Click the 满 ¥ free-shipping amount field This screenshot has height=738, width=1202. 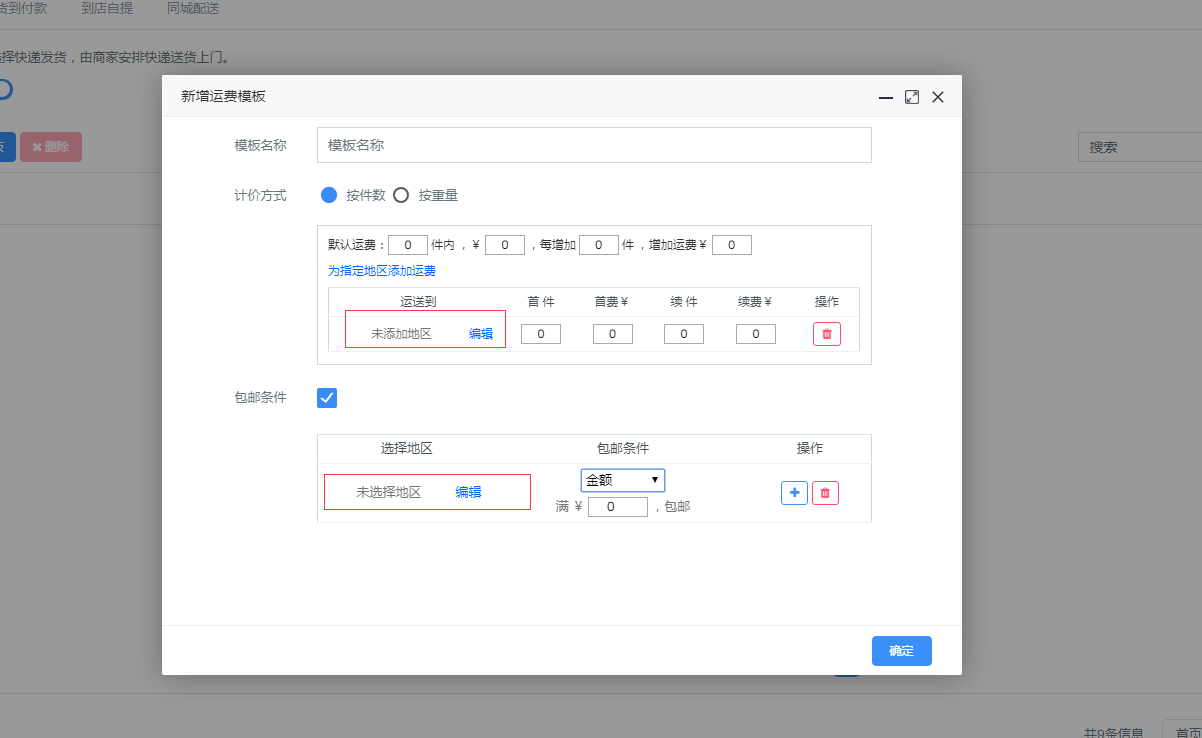pyautogui.click(x=617, y=507)
